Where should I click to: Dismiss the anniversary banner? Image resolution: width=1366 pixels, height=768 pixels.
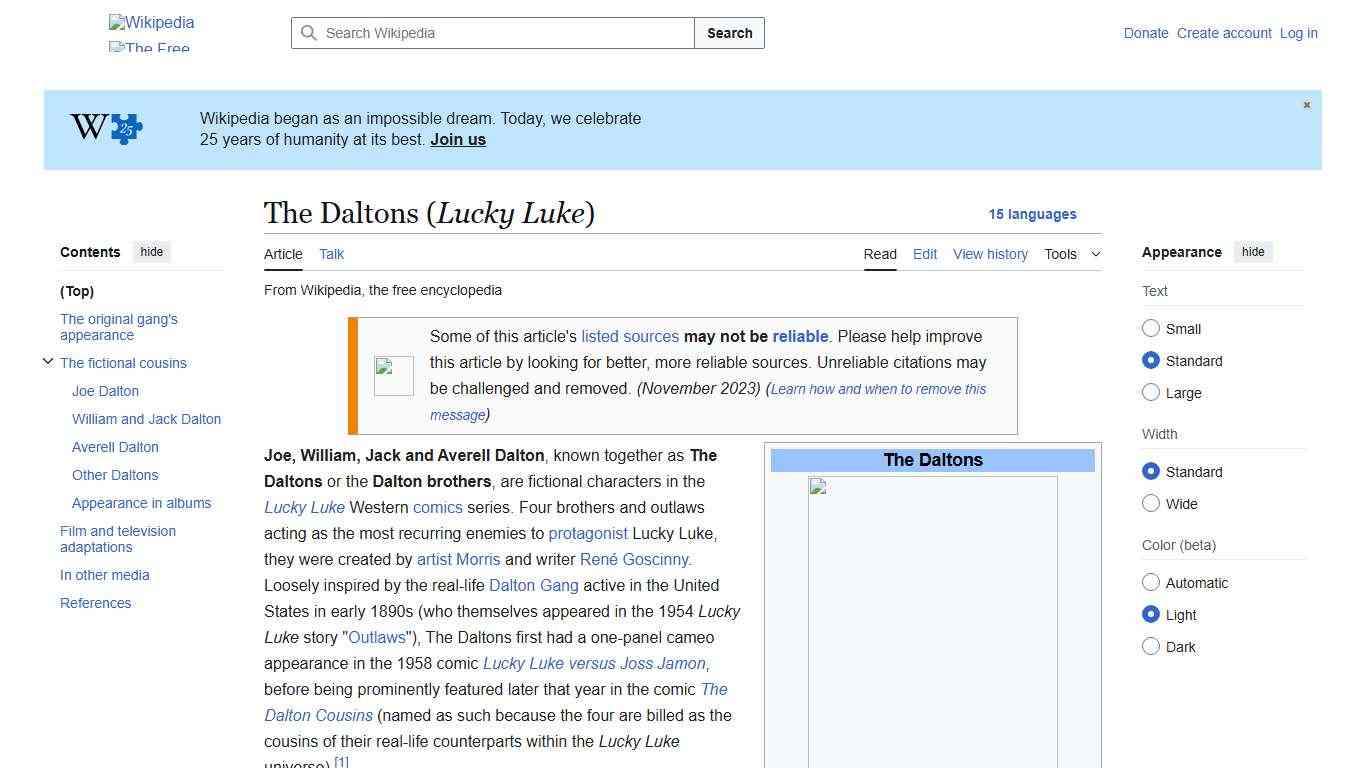[1306, 104]
